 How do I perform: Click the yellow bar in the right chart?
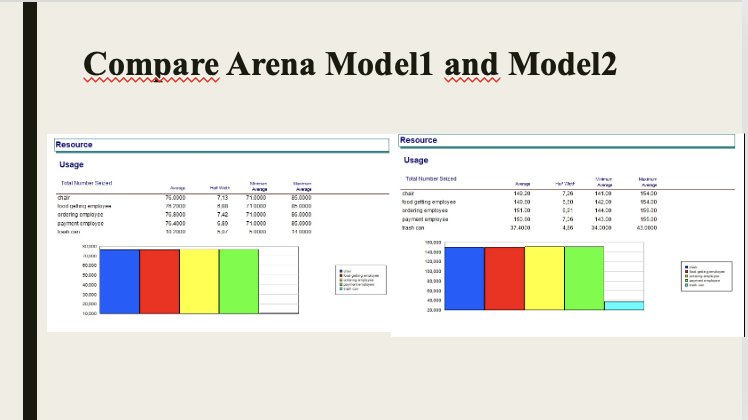(544, 278)
